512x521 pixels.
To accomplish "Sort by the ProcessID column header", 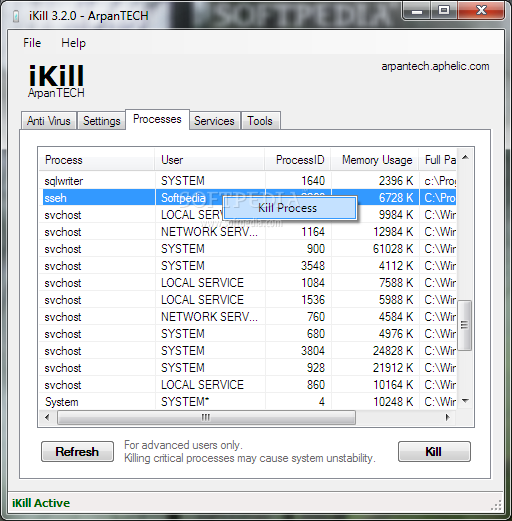I will click(x=298, y=160).
